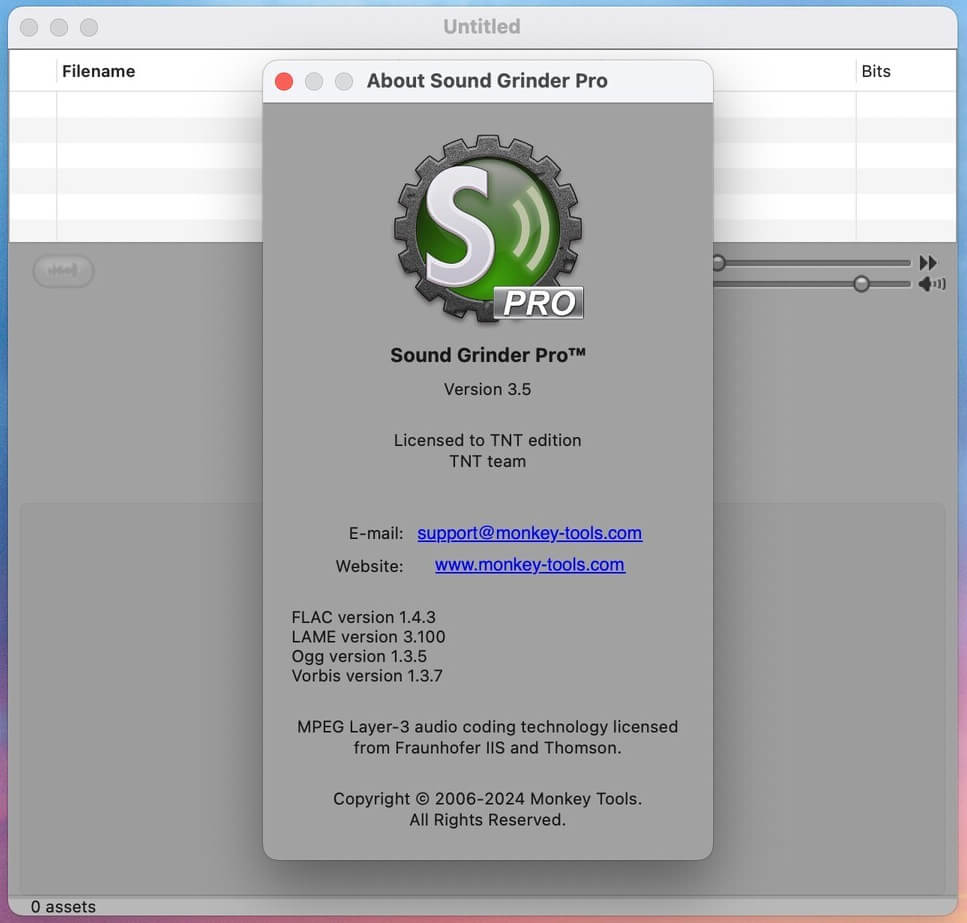Click the Untitled window's close button
Viewport: 967px width, 923px height.
[29, 27]
